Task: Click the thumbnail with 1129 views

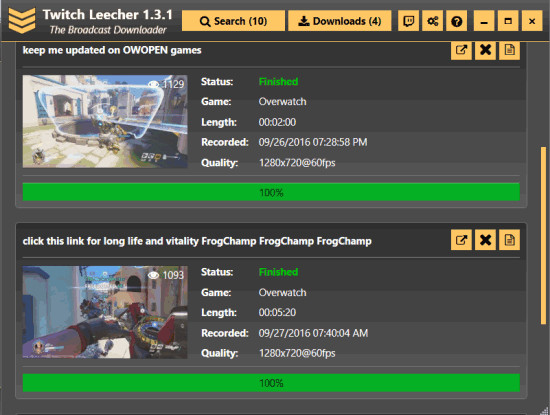Action: (x=105, y=121)
